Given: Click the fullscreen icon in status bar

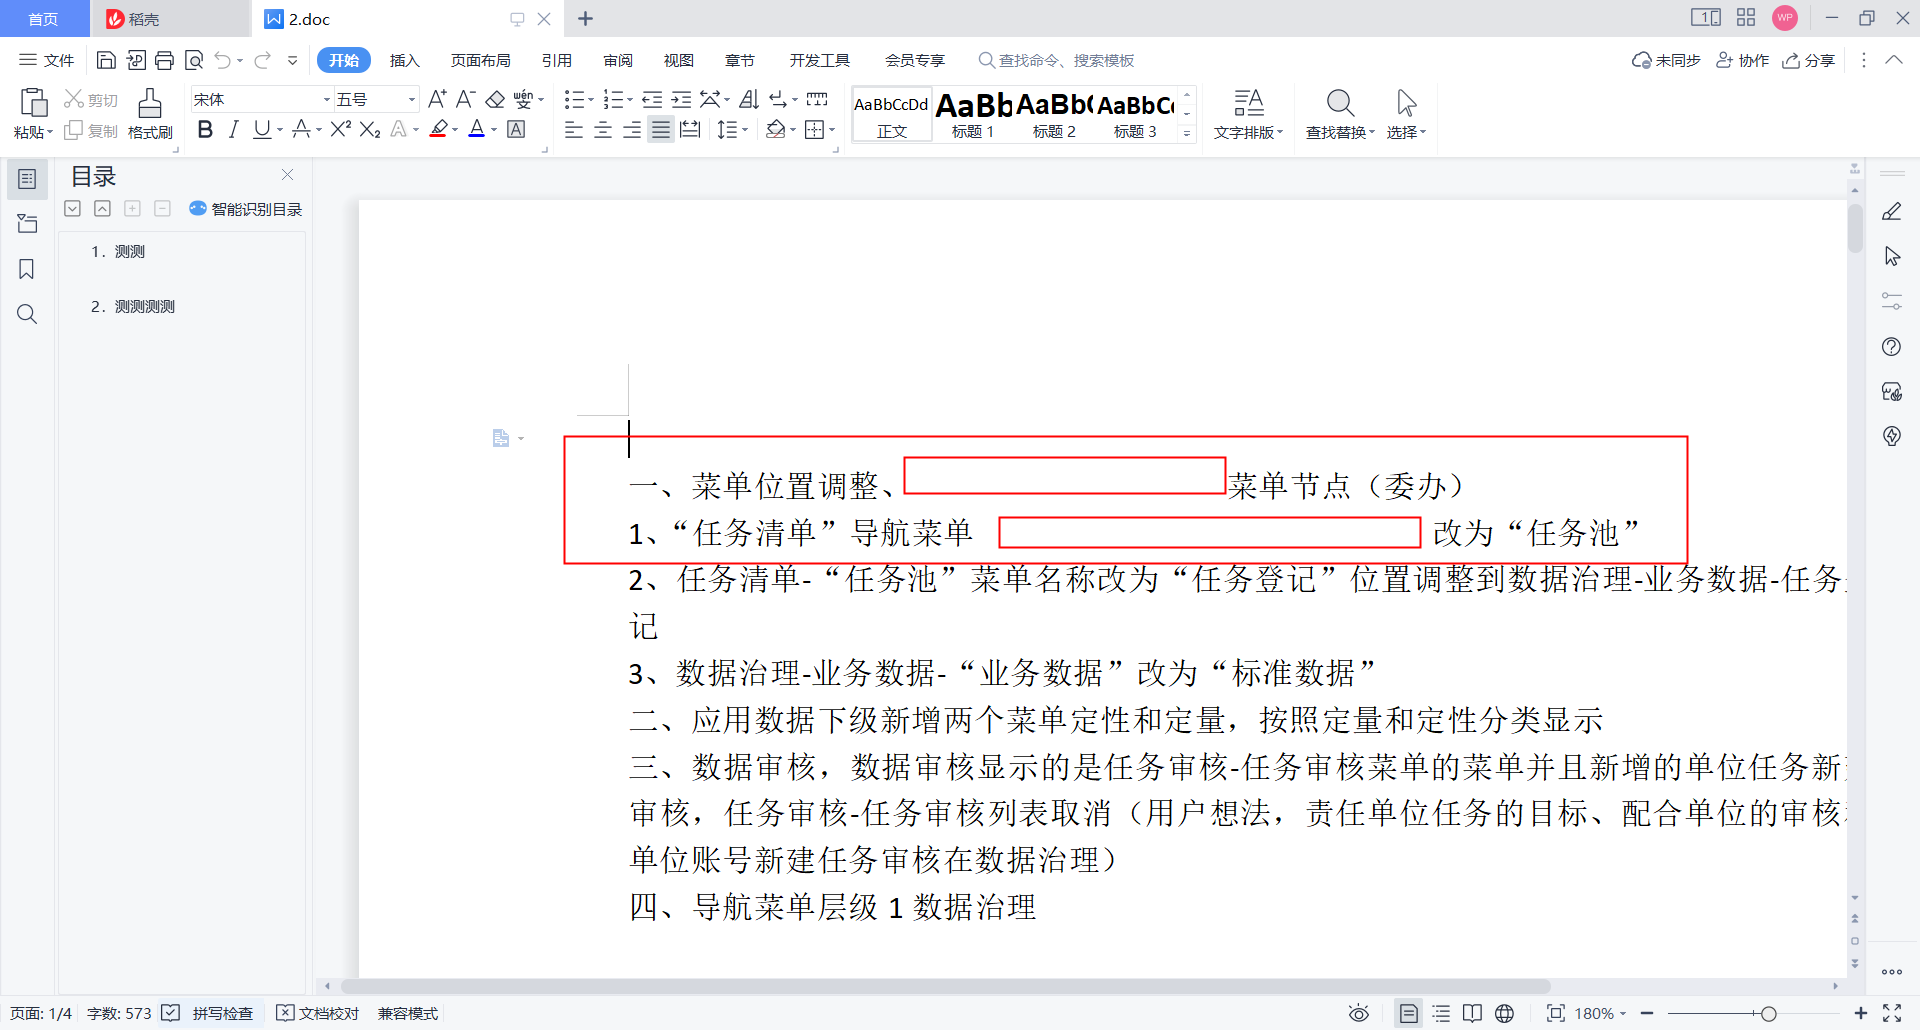Looking at the screenshot, I should (x=1892, y=1013).
